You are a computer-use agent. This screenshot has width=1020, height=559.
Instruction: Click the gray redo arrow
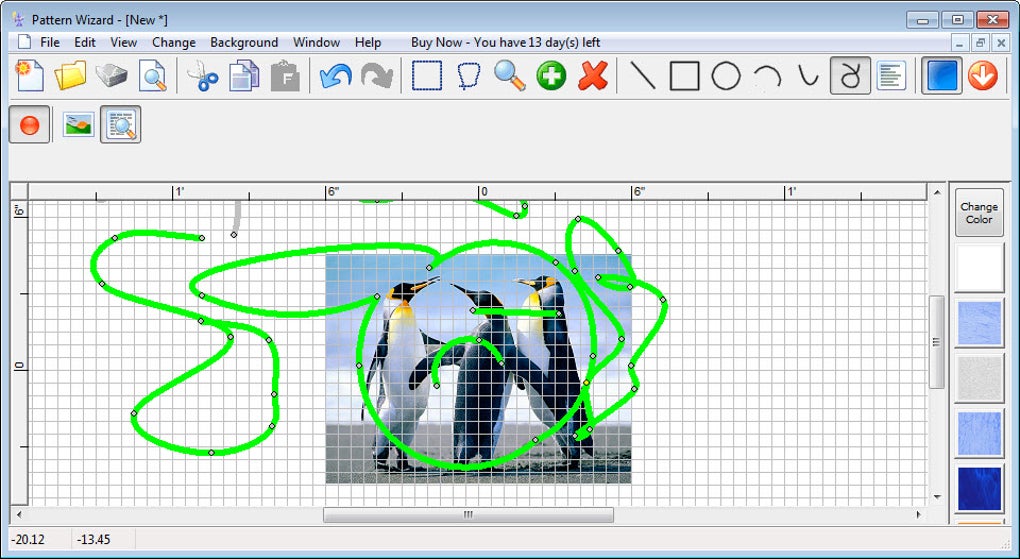point(377,75)
